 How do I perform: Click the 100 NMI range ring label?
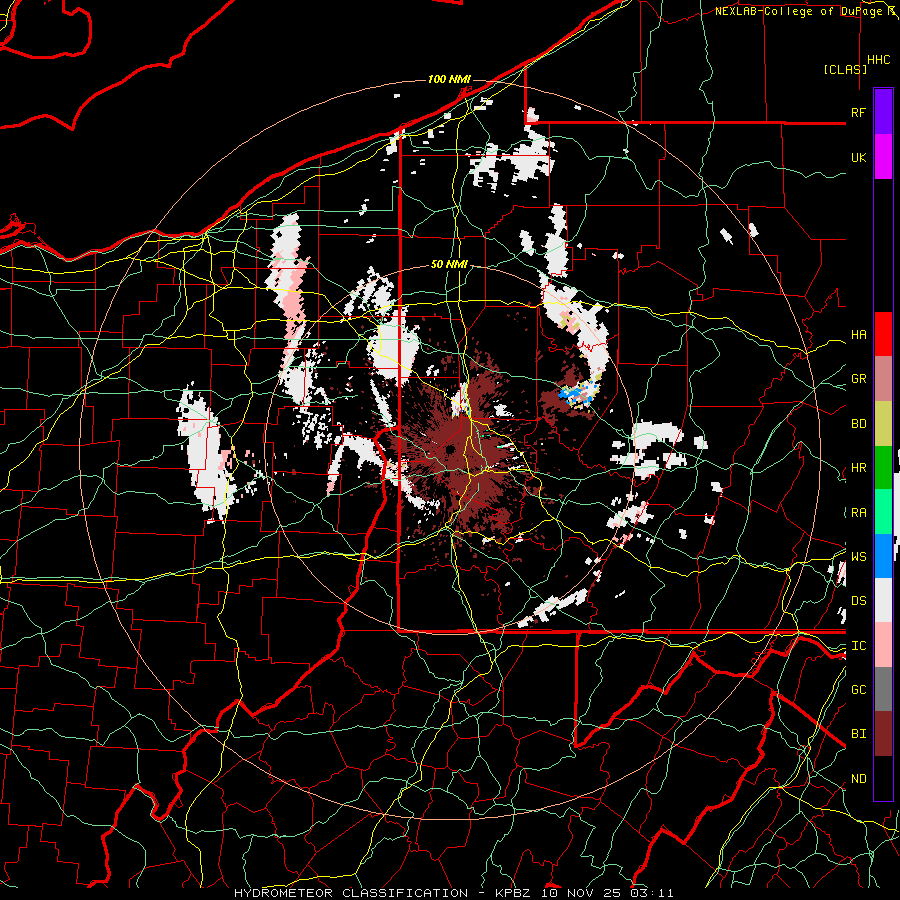tap(449, 79)
